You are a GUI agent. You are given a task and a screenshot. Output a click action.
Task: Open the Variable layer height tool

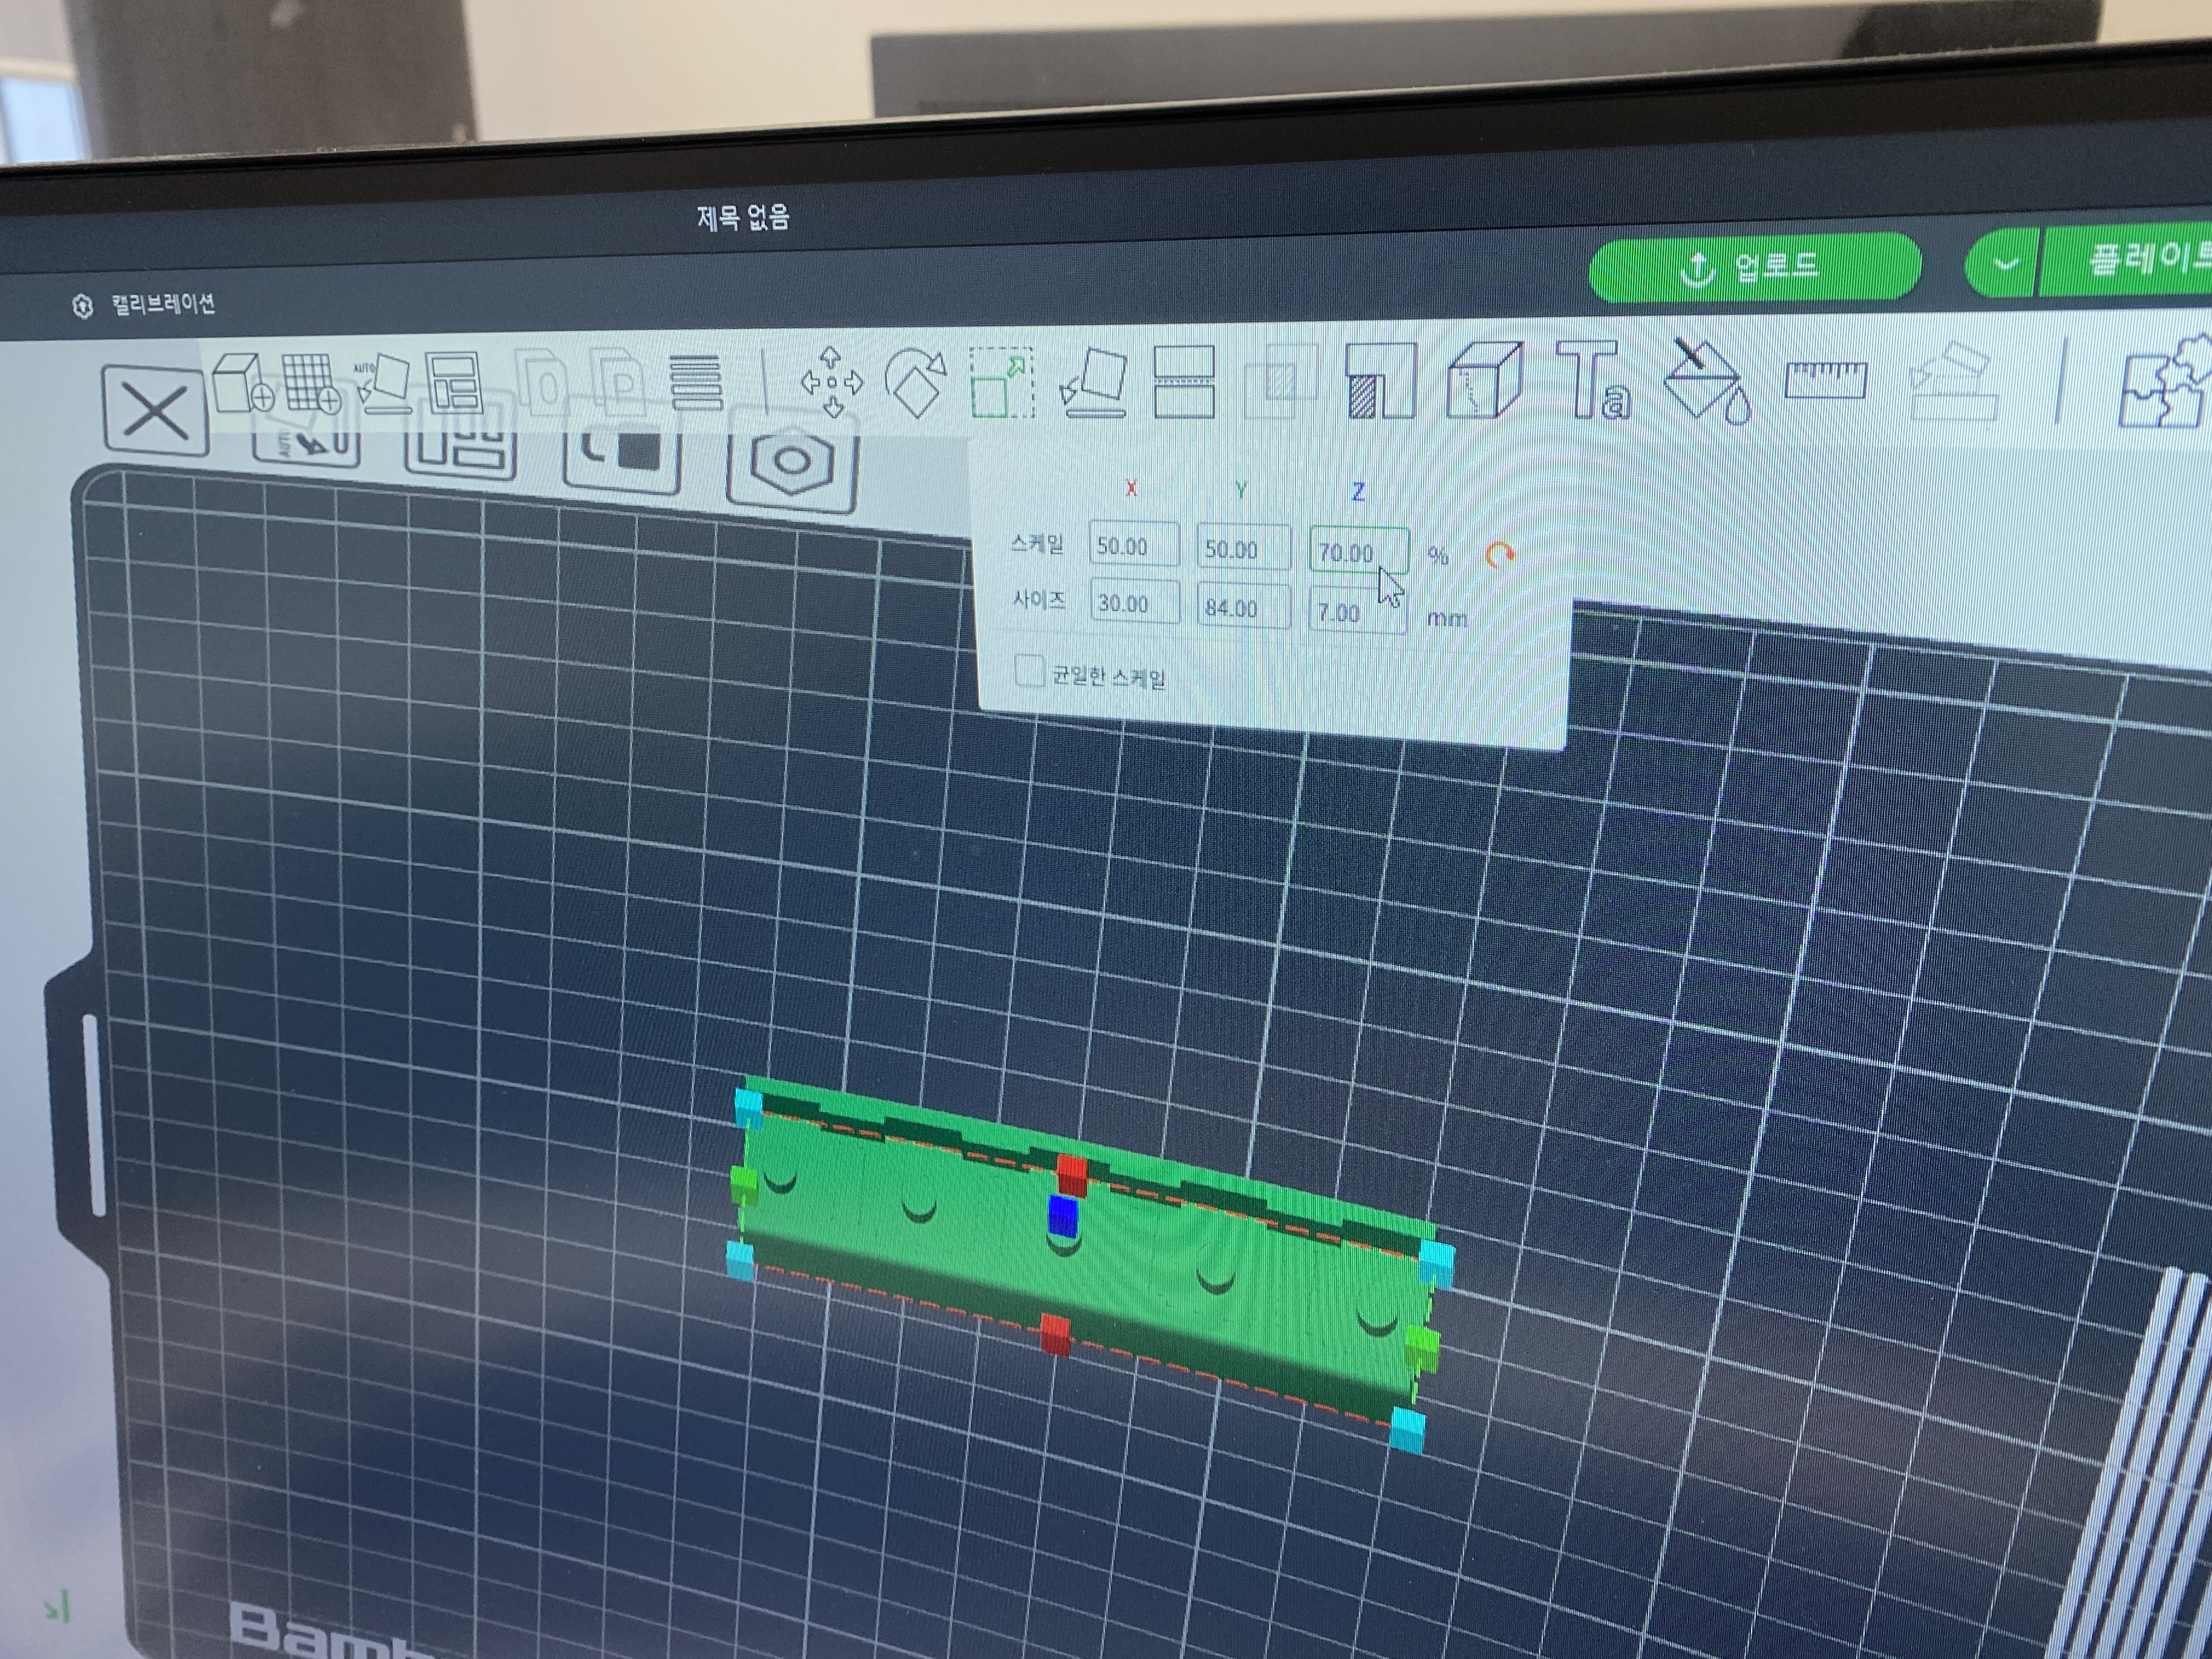(x=696, y=382)
